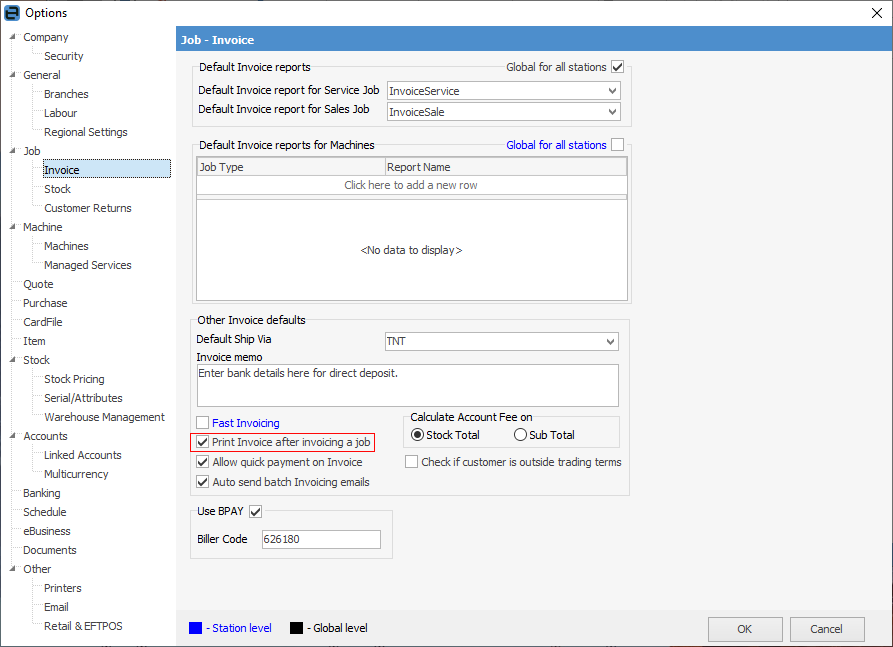Open Default Invoice report for Sales Job dropdown
This screenshot has height=647, width=893.
point(612,112)
